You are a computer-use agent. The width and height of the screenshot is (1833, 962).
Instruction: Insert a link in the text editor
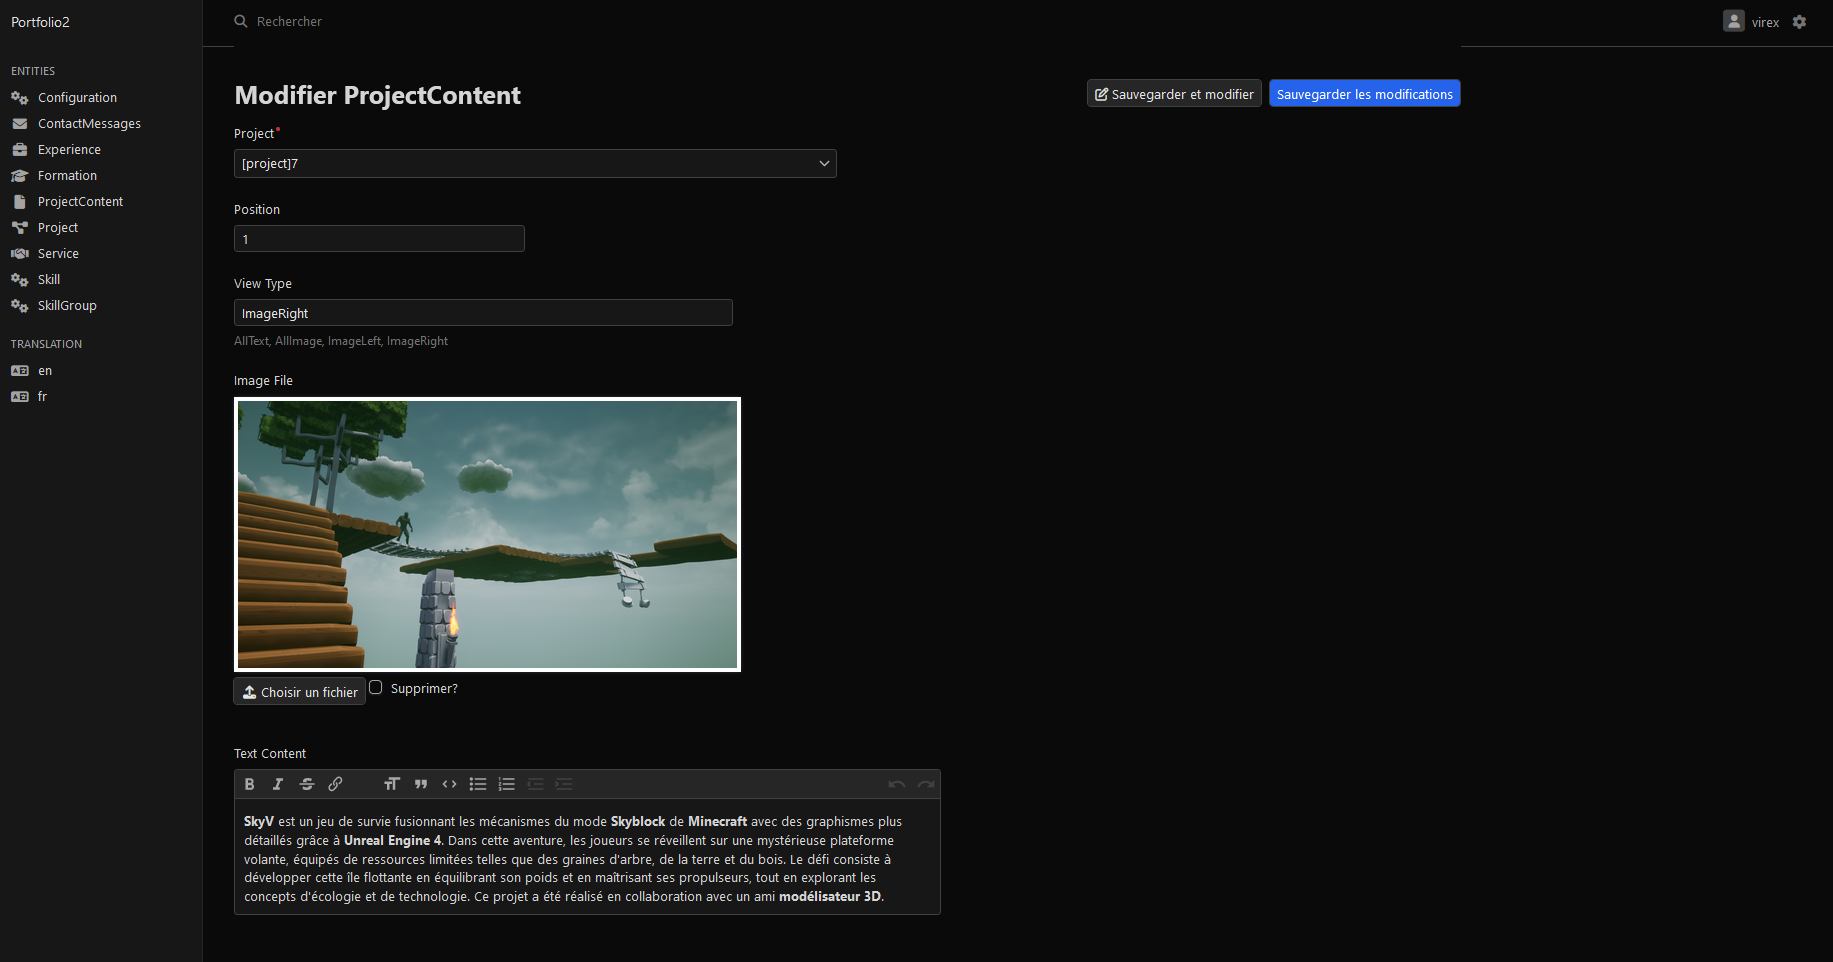336,784
